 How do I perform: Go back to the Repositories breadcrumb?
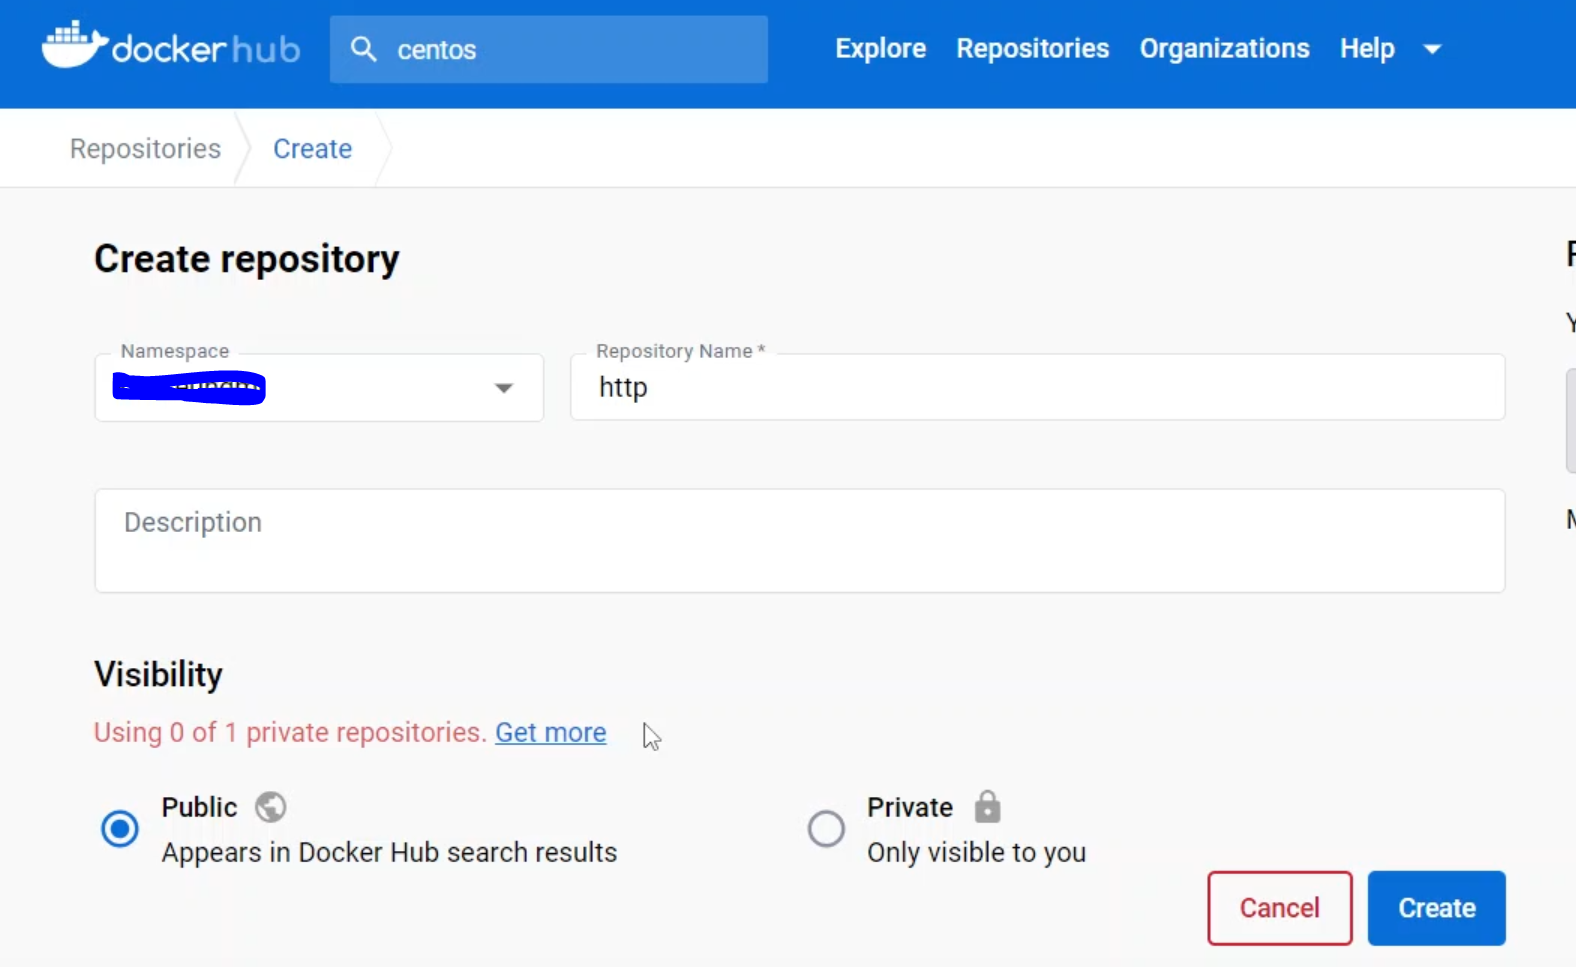click(x=145, y=149)
